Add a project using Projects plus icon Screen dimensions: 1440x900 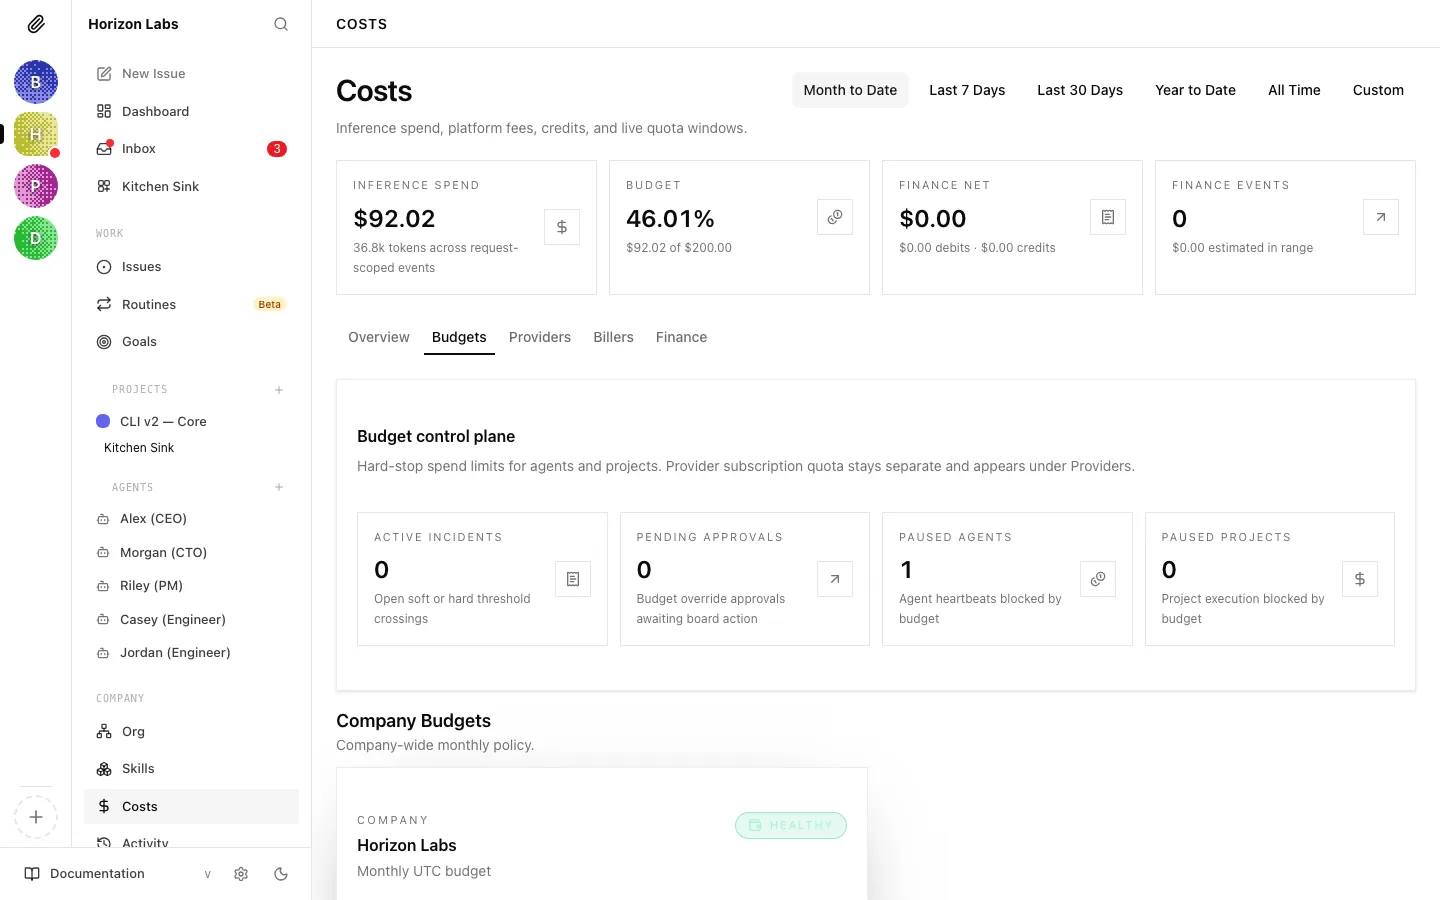pos(279,390)
